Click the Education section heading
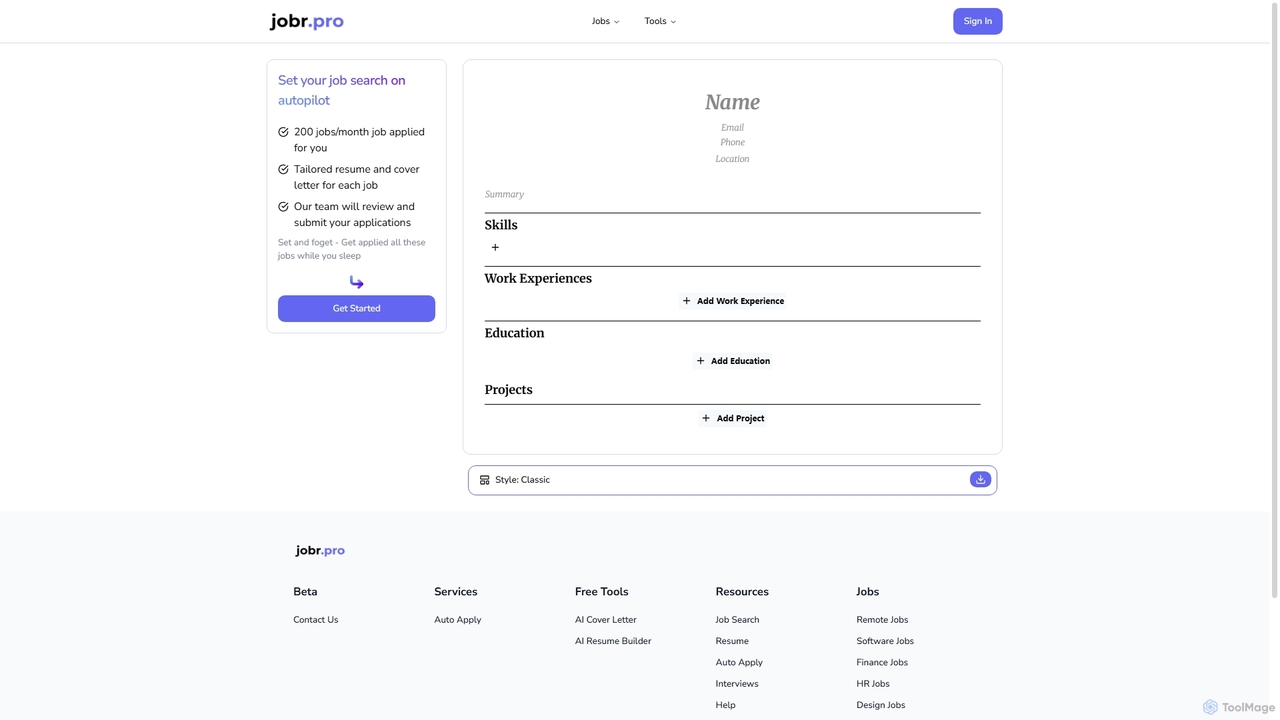This screenshot has width=1280, height=720. 514,333
